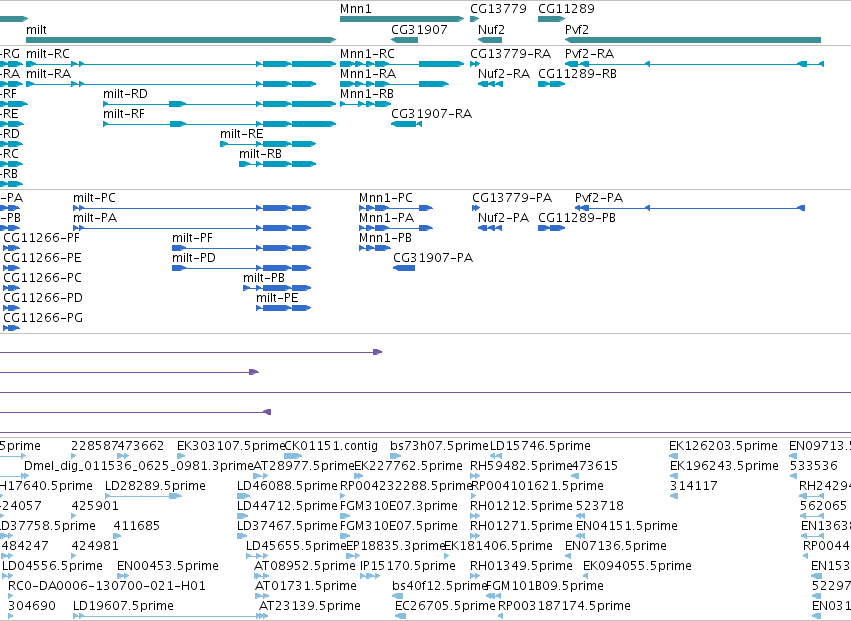
Task: Select the Nuf2-RA transcript label
Action: [x=504, y=74]
